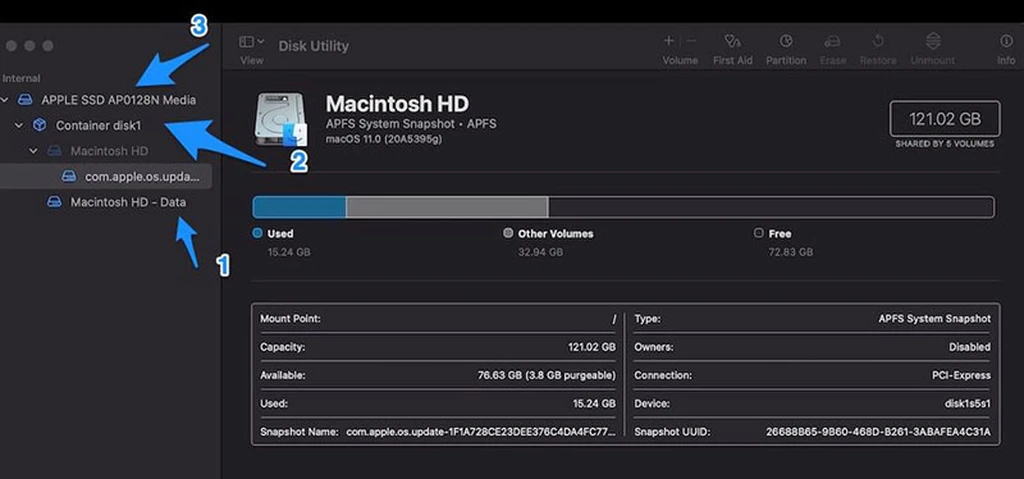This screenshot has height=479, width=1024.
Task: Click the Free legend swatch
Action: click(x=758, y=233)
